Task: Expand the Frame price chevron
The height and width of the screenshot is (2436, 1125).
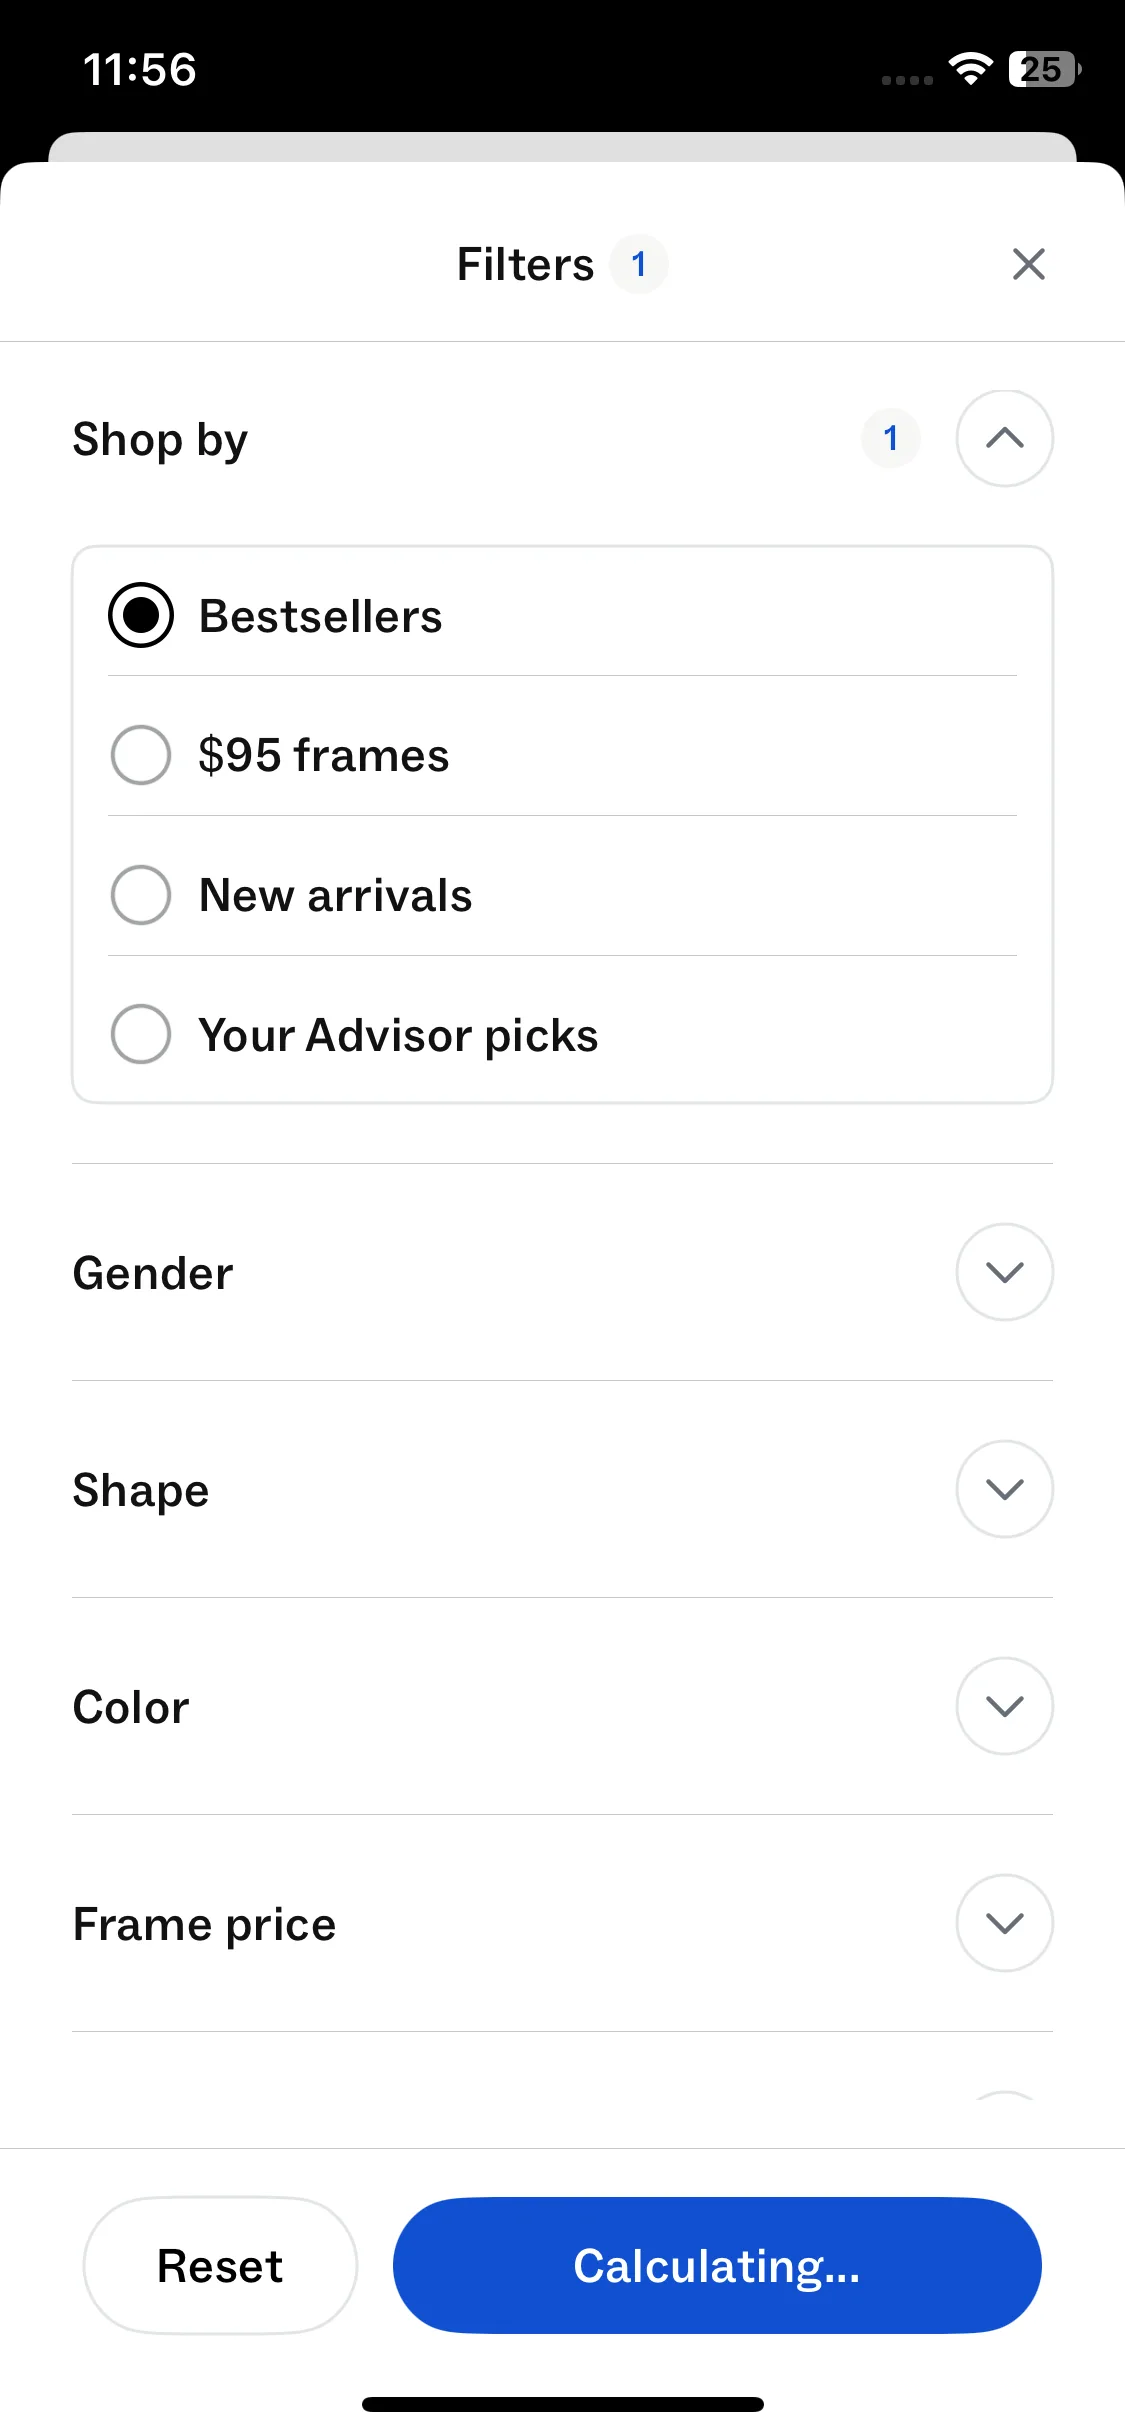Action: (x=1004, y=1923)
